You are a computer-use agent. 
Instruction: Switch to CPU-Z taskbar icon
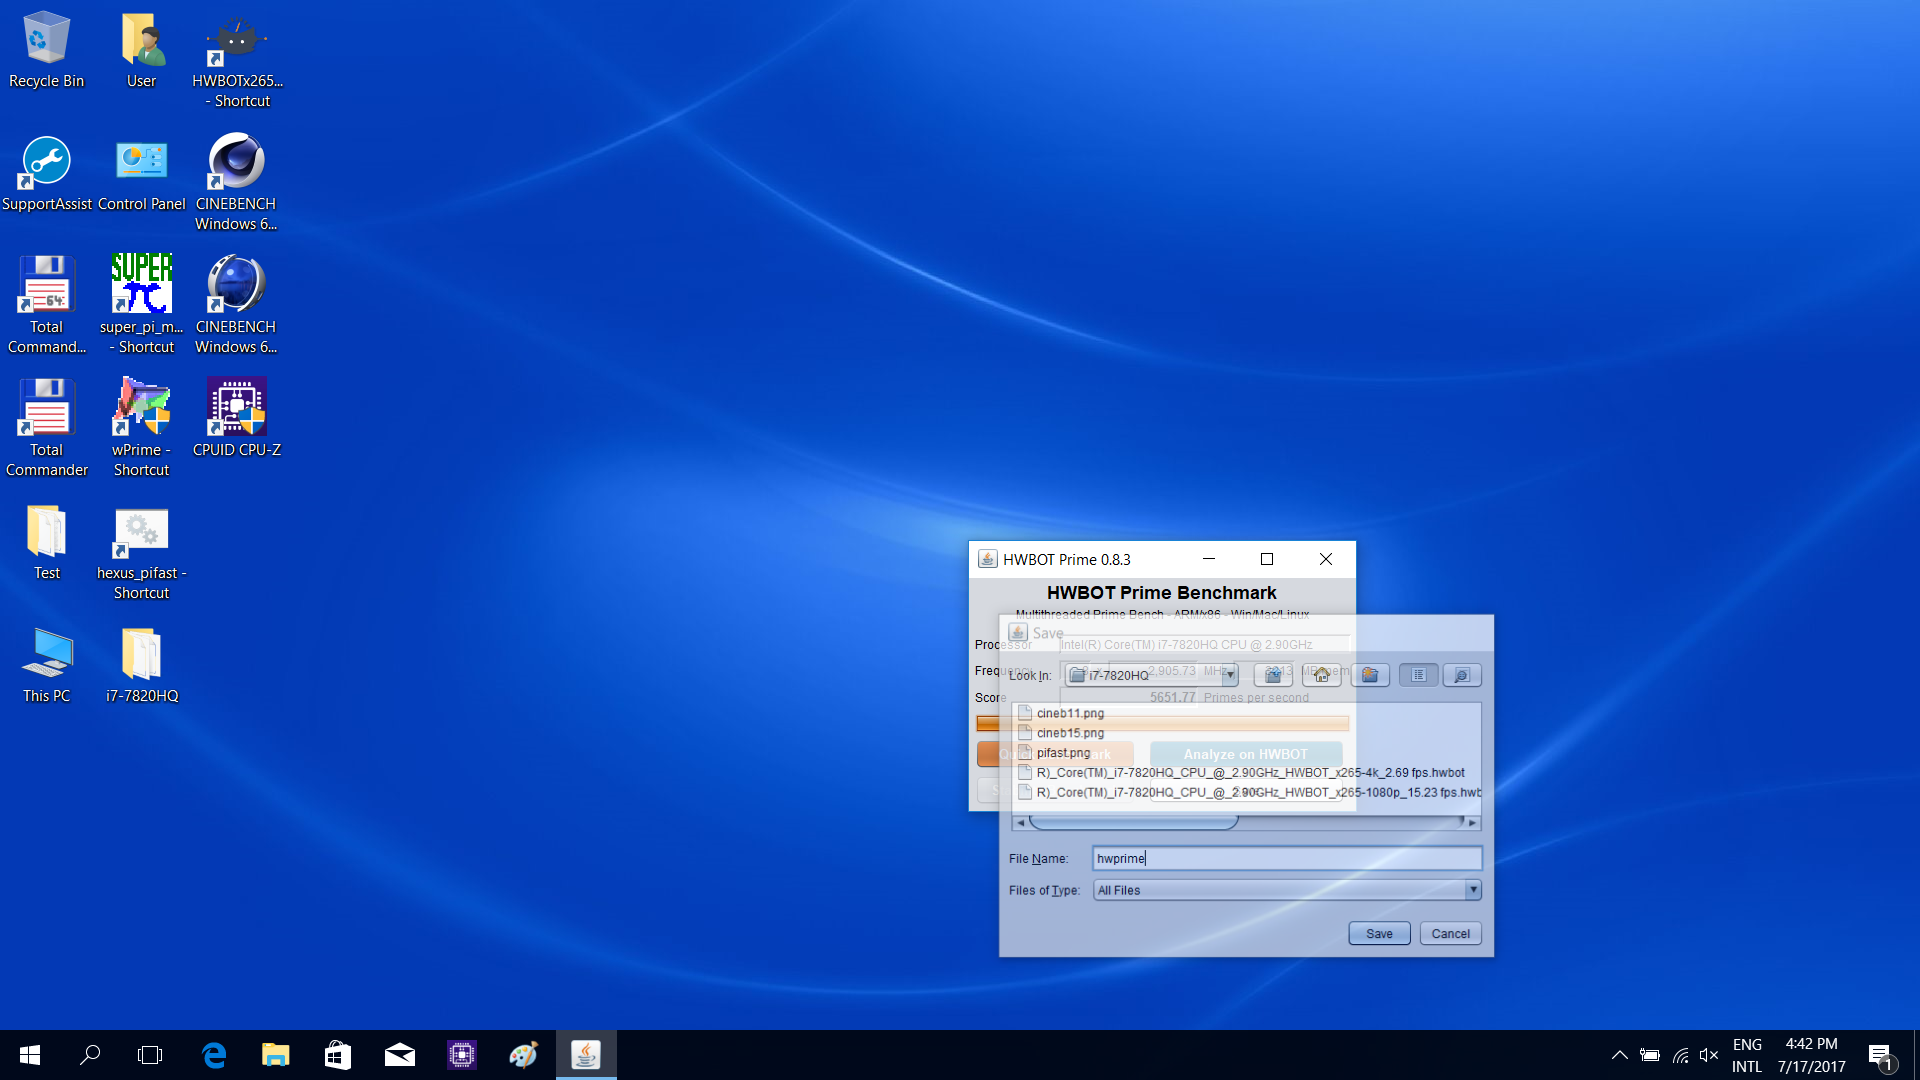461,1055
